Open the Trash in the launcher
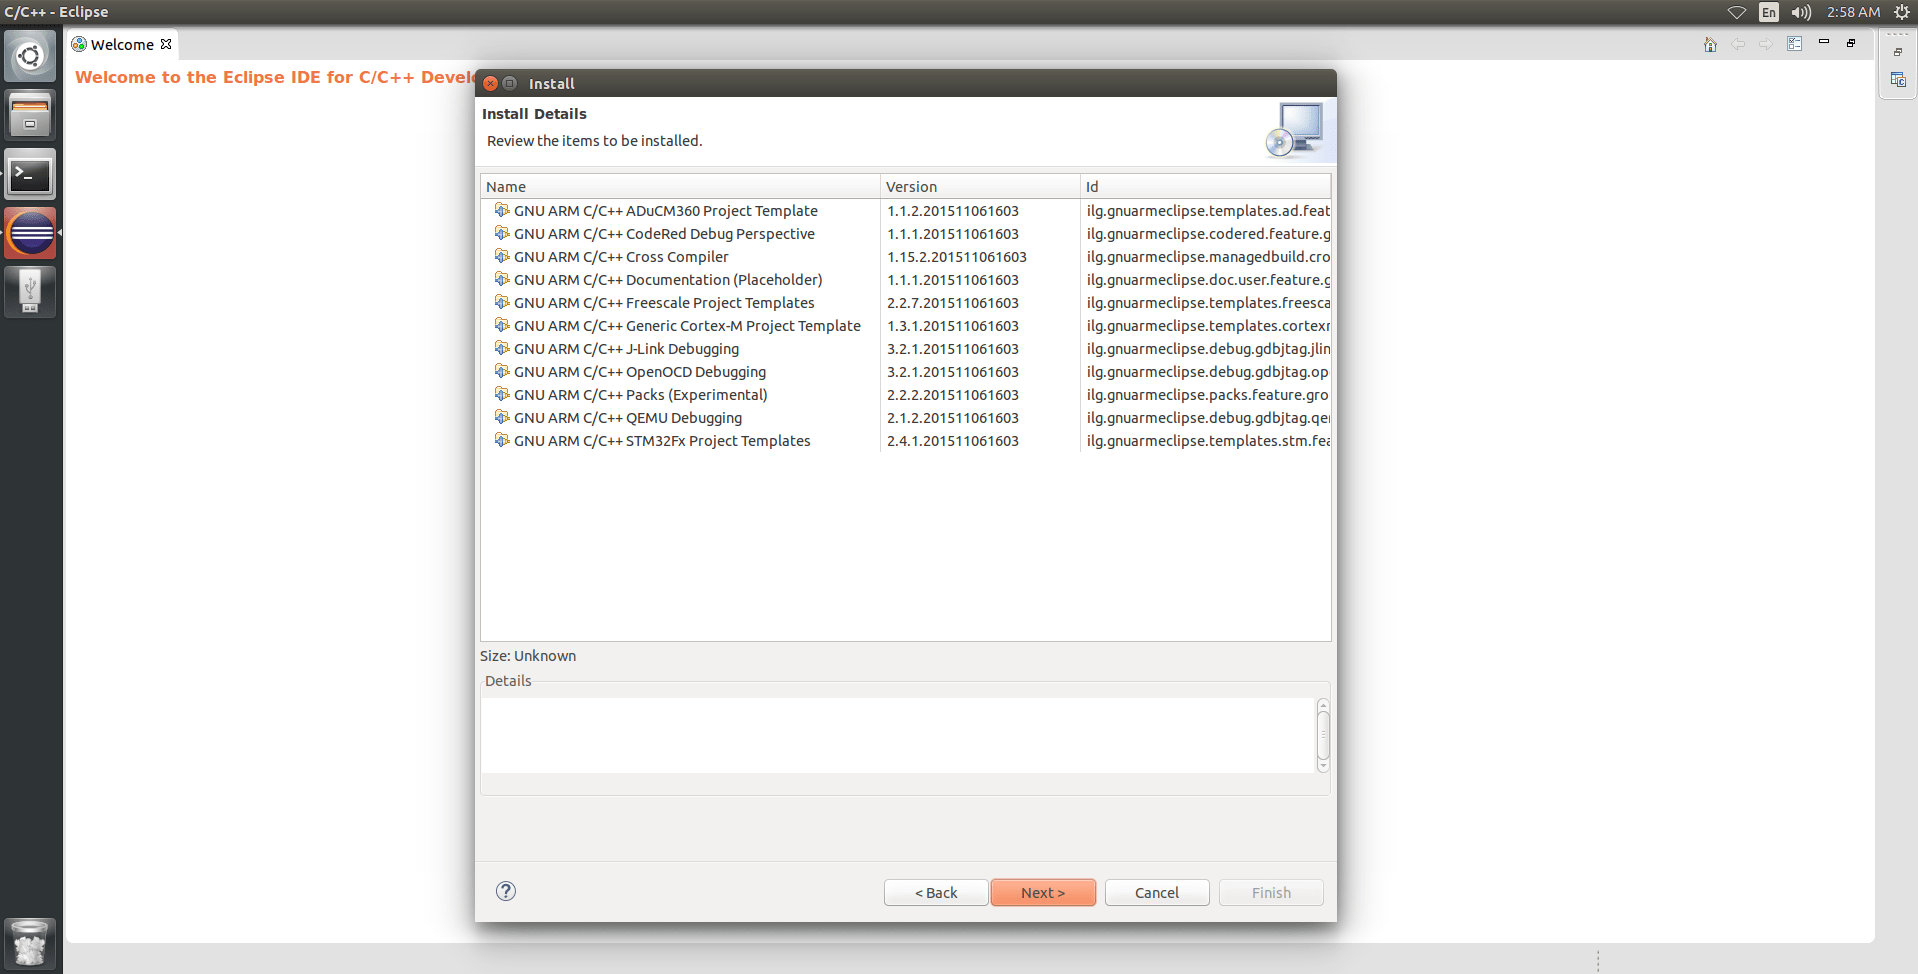 pos(30,943)
